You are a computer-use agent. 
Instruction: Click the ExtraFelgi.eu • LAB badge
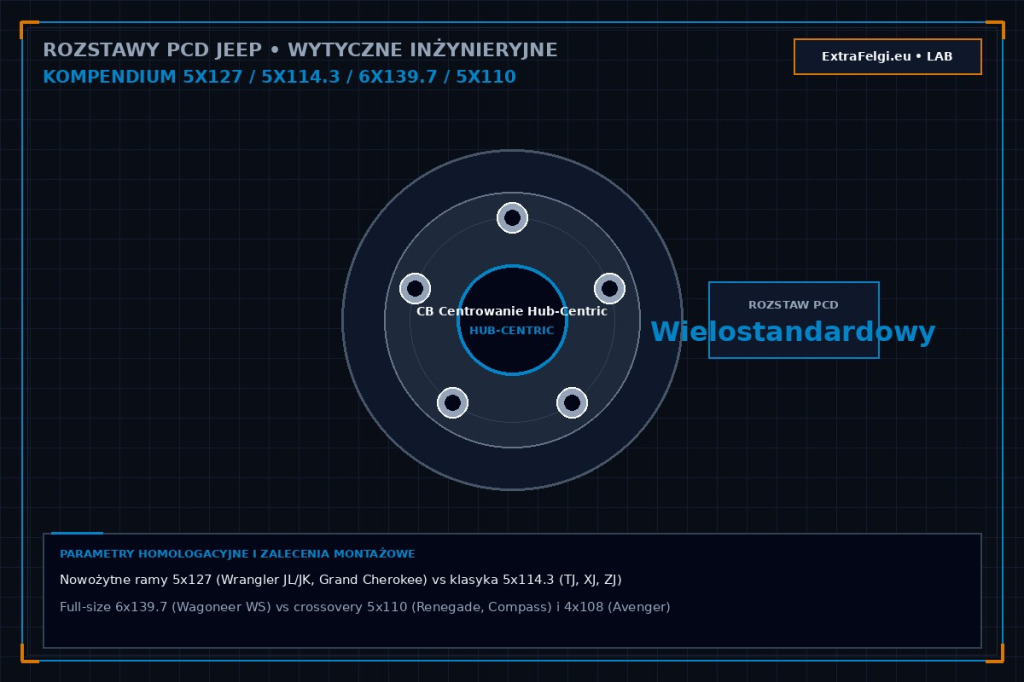point(888,56)
